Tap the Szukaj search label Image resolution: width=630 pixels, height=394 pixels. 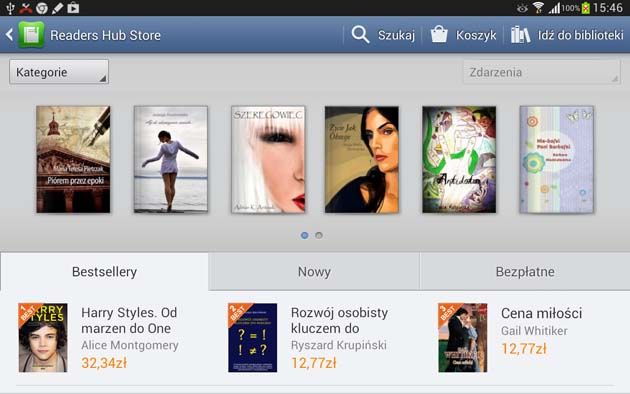[396, 35]
